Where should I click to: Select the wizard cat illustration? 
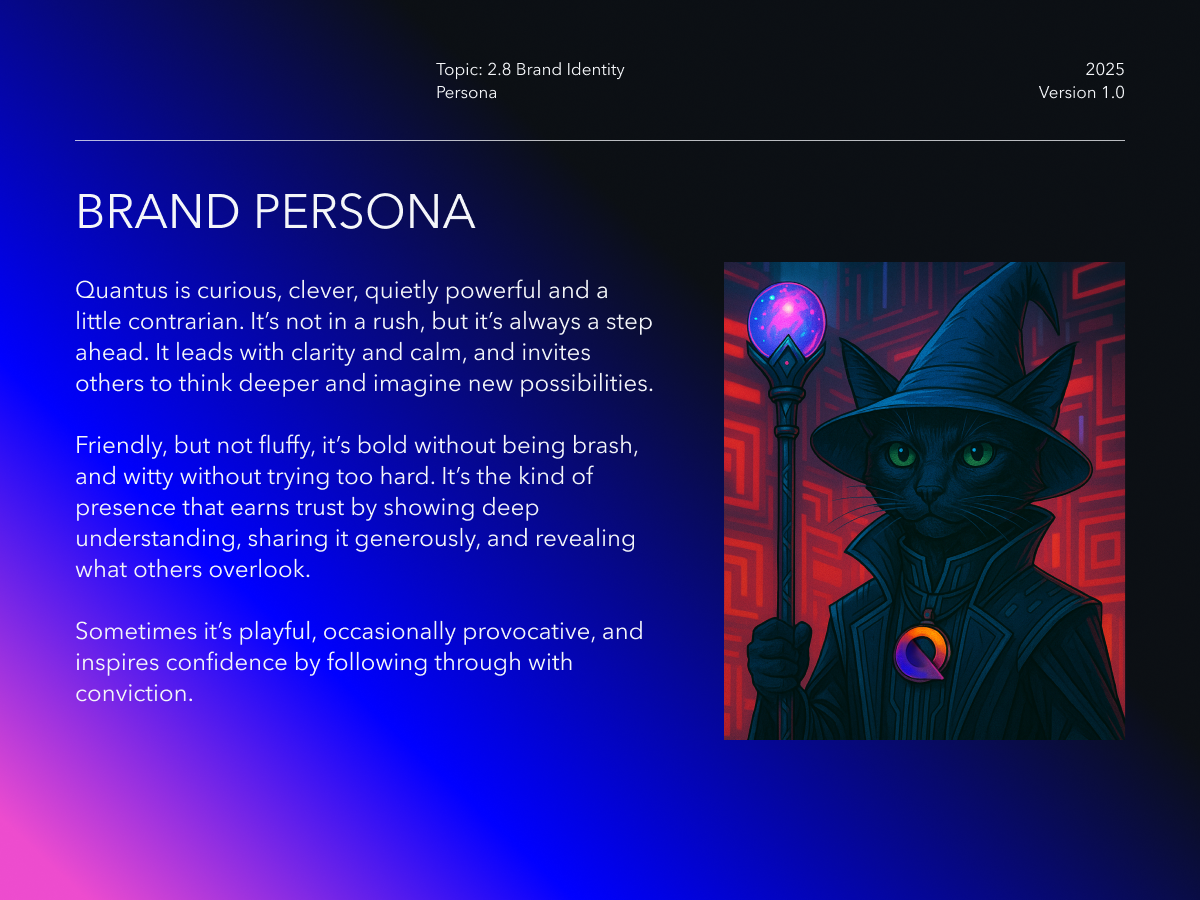pos(924,501)
